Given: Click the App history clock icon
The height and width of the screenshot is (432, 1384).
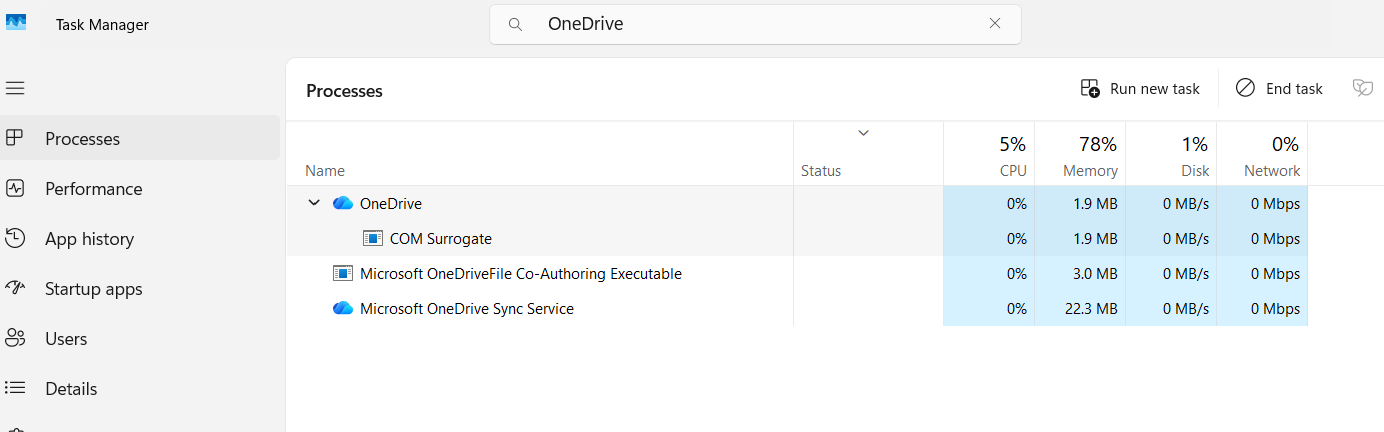Looking at the screenshot, I should coord(15,238).
